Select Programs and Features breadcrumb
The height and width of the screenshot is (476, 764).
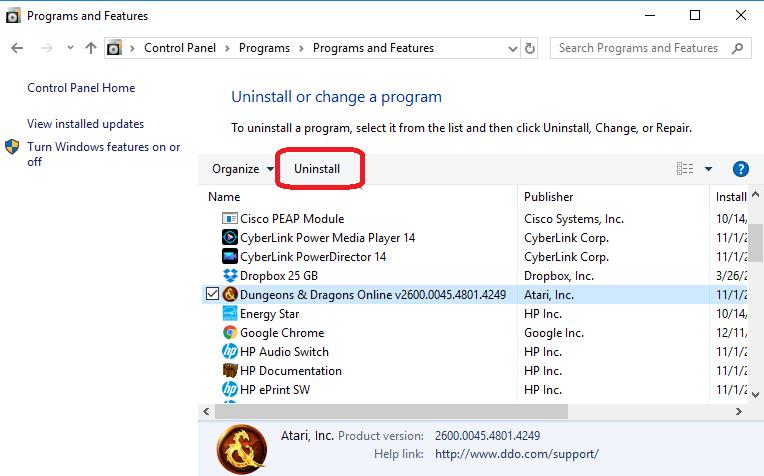point(373,48)
